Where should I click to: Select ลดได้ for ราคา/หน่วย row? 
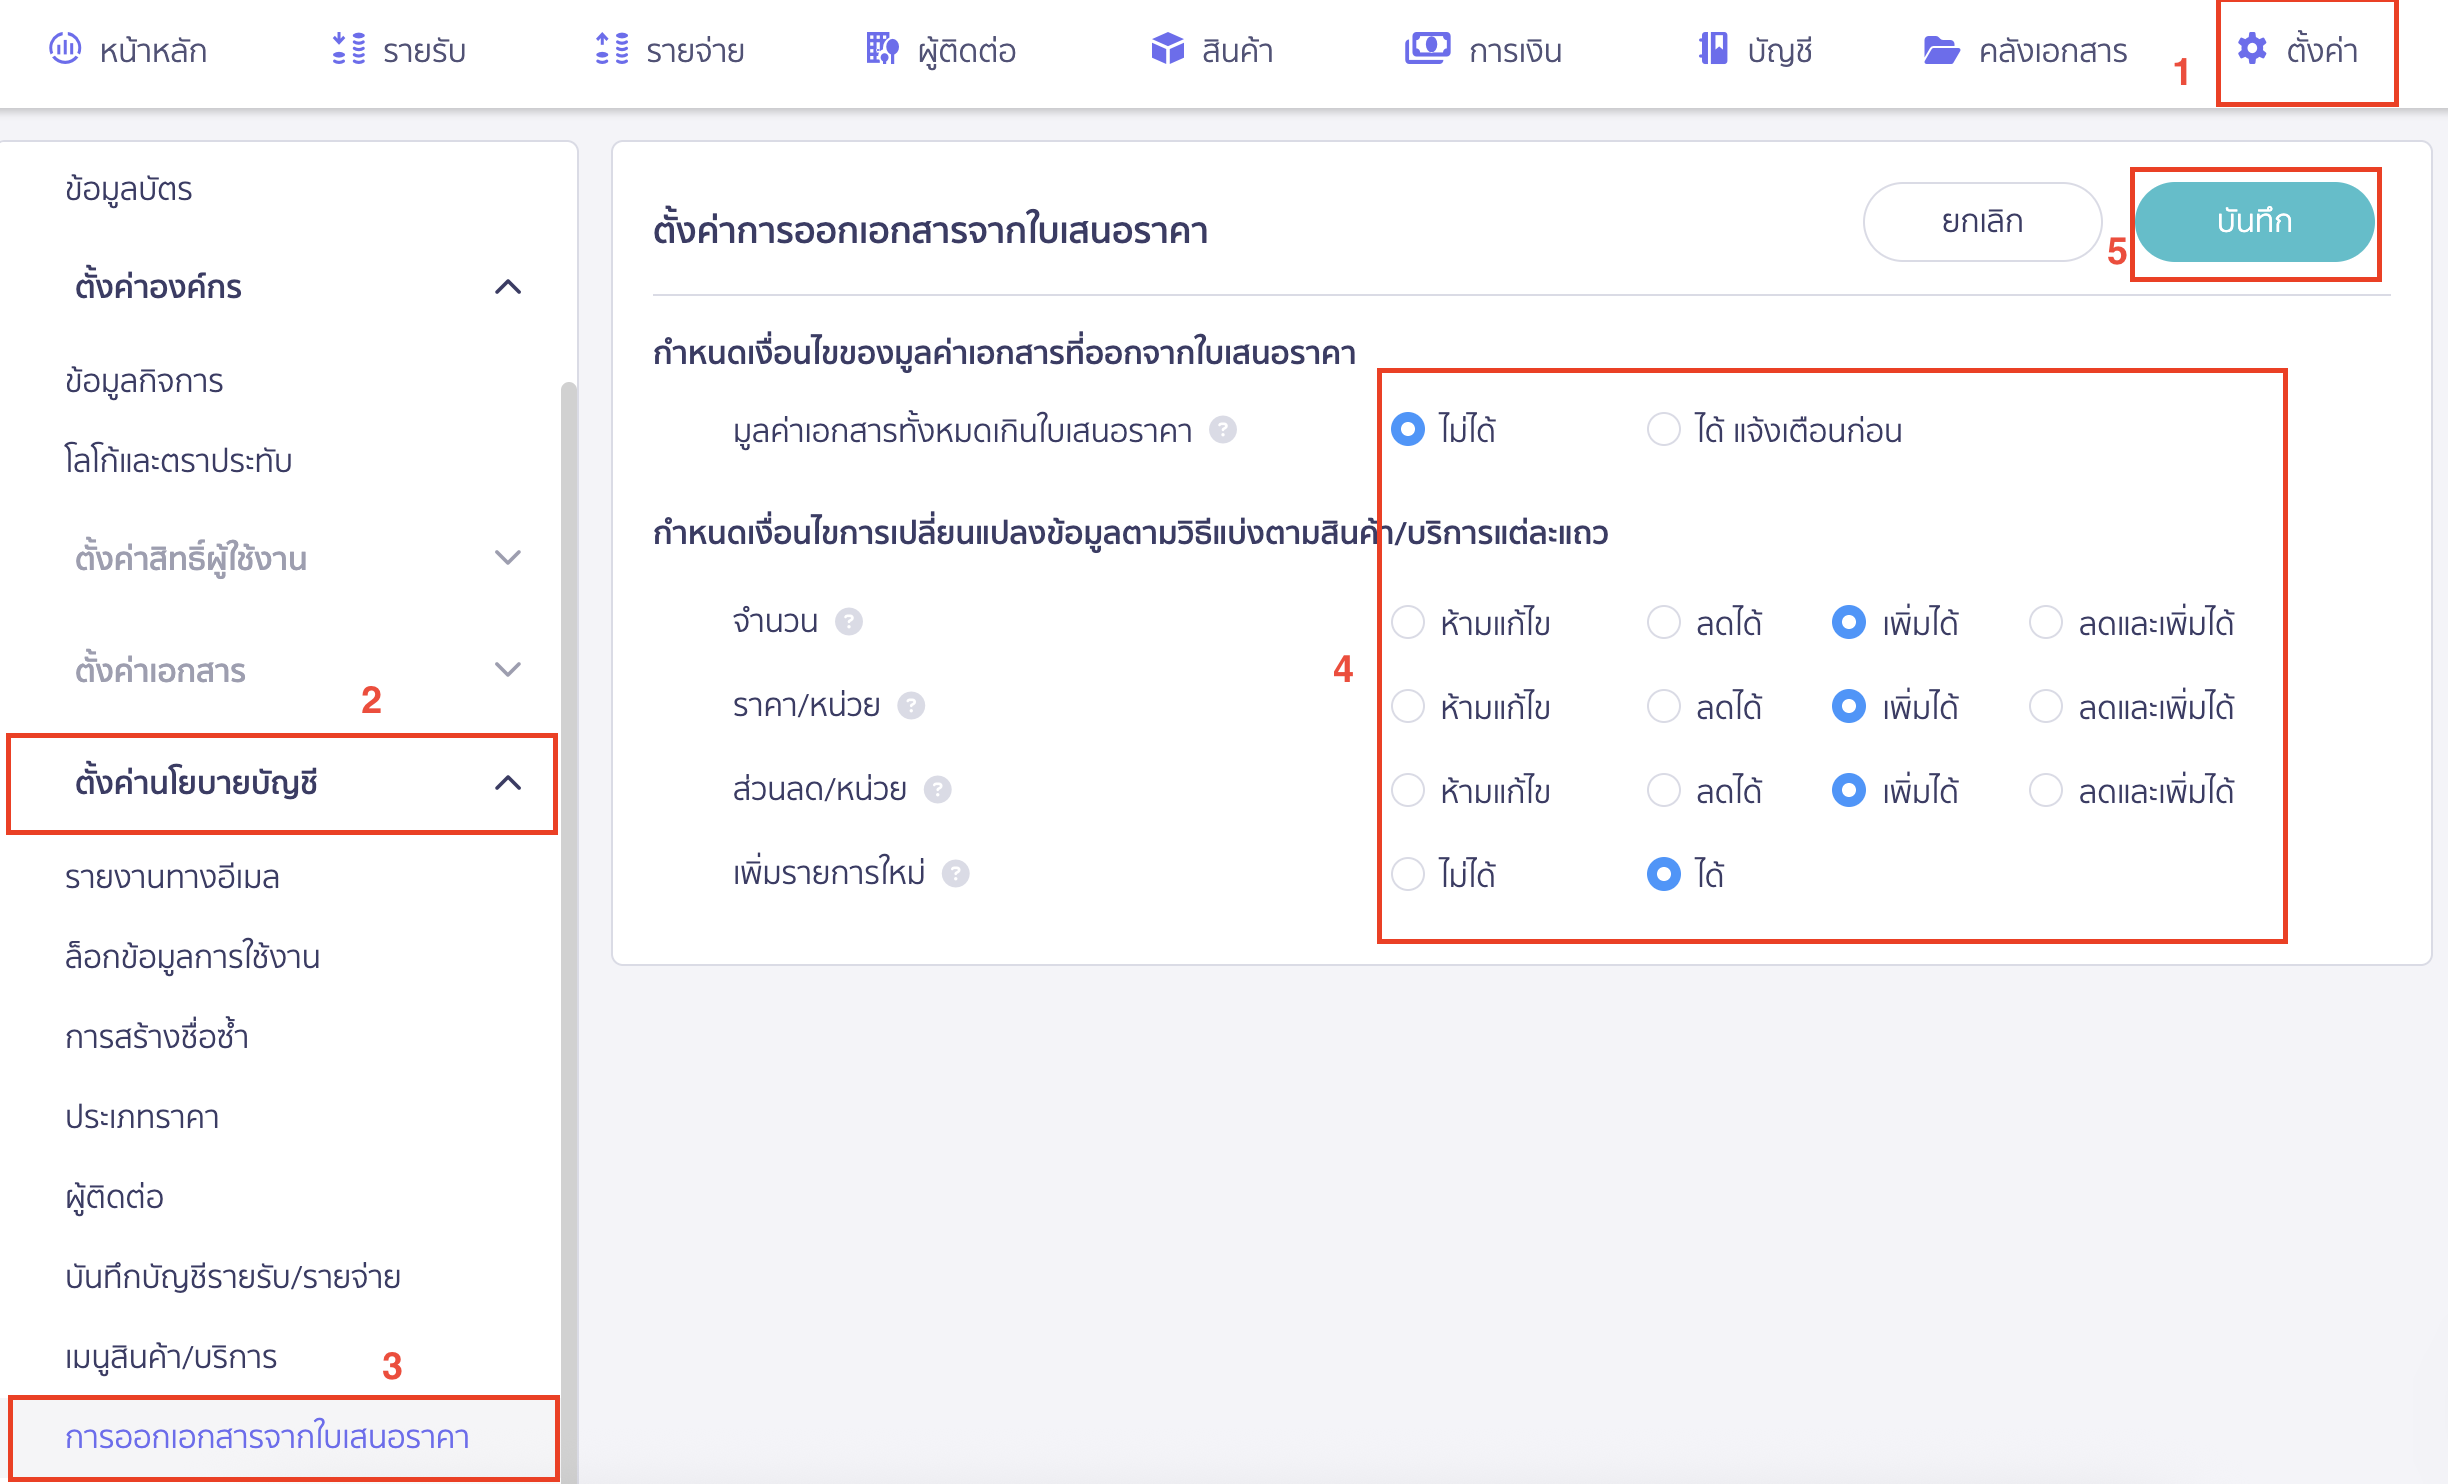pyautogui.click(x=1663, y=706)
